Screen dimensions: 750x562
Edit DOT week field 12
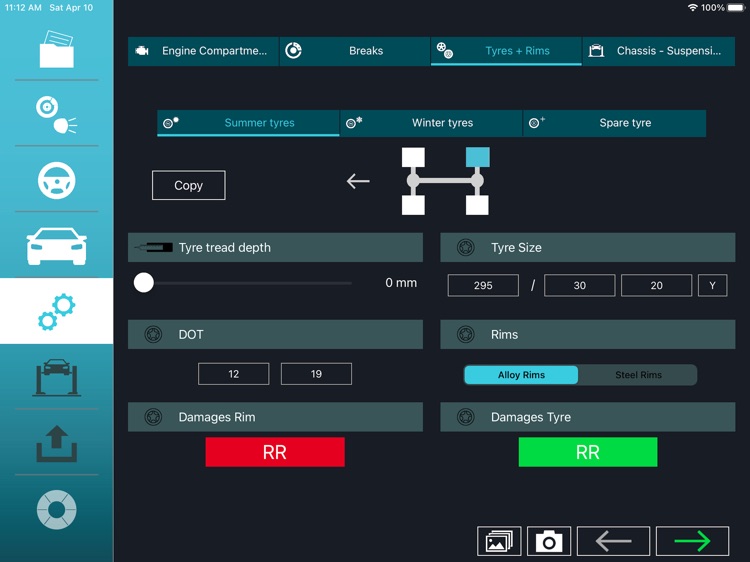(x=233, y=374)
